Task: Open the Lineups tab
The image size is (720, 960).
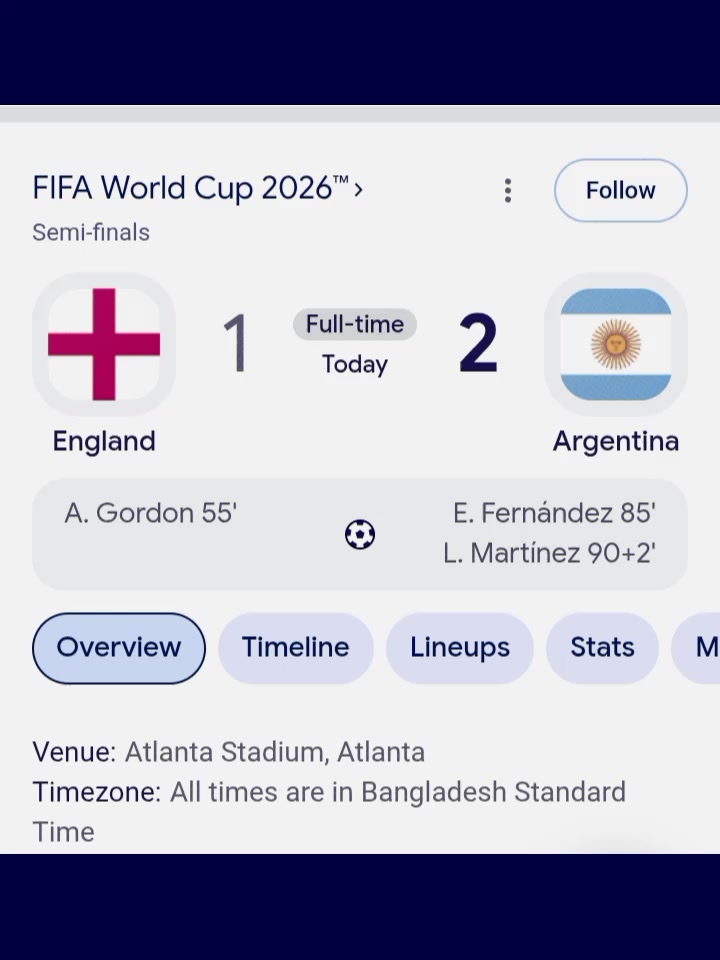Action: [x=460, y=648]
